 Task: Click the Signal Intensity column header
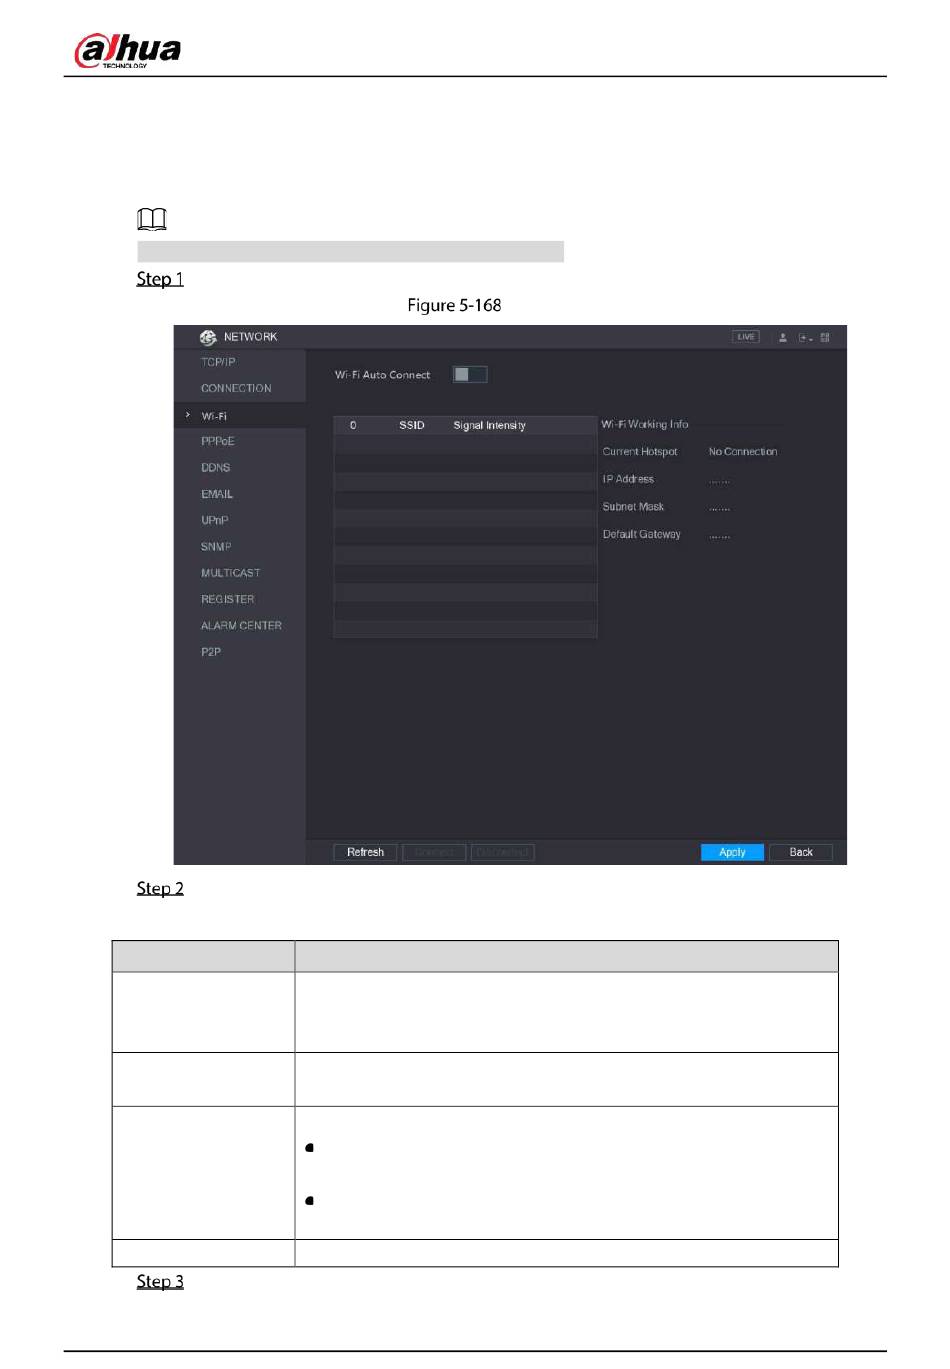pyautogui.click(x=489, y=425)
